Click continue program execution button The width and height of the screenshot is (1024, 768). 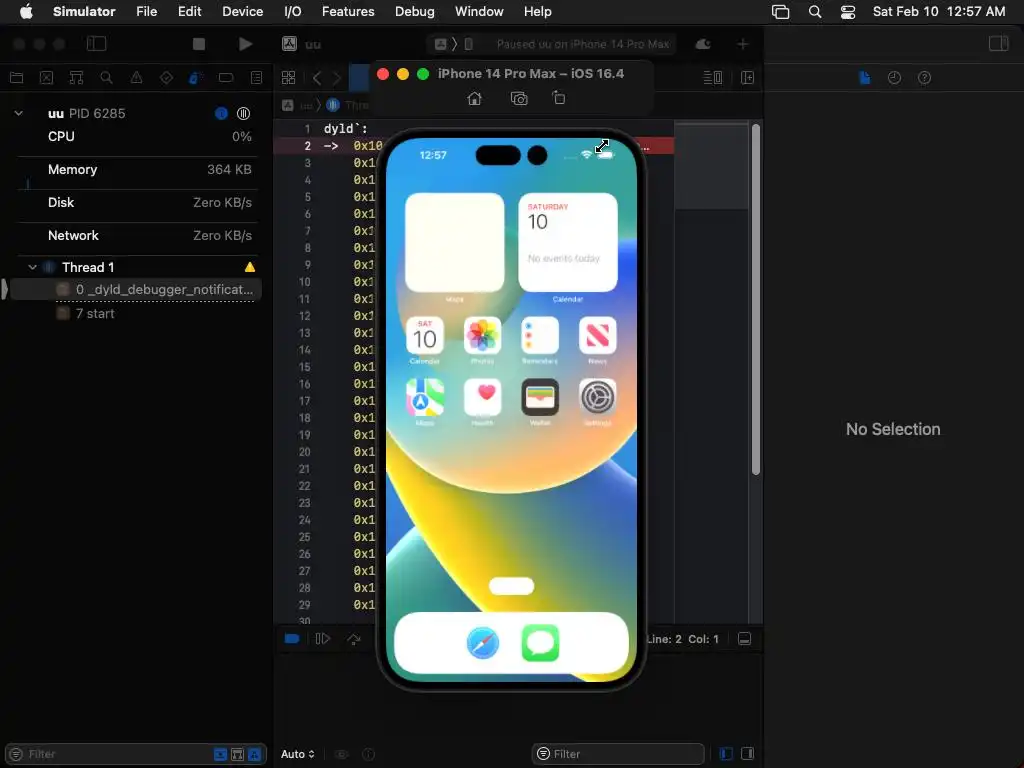[x=323, y=639]
